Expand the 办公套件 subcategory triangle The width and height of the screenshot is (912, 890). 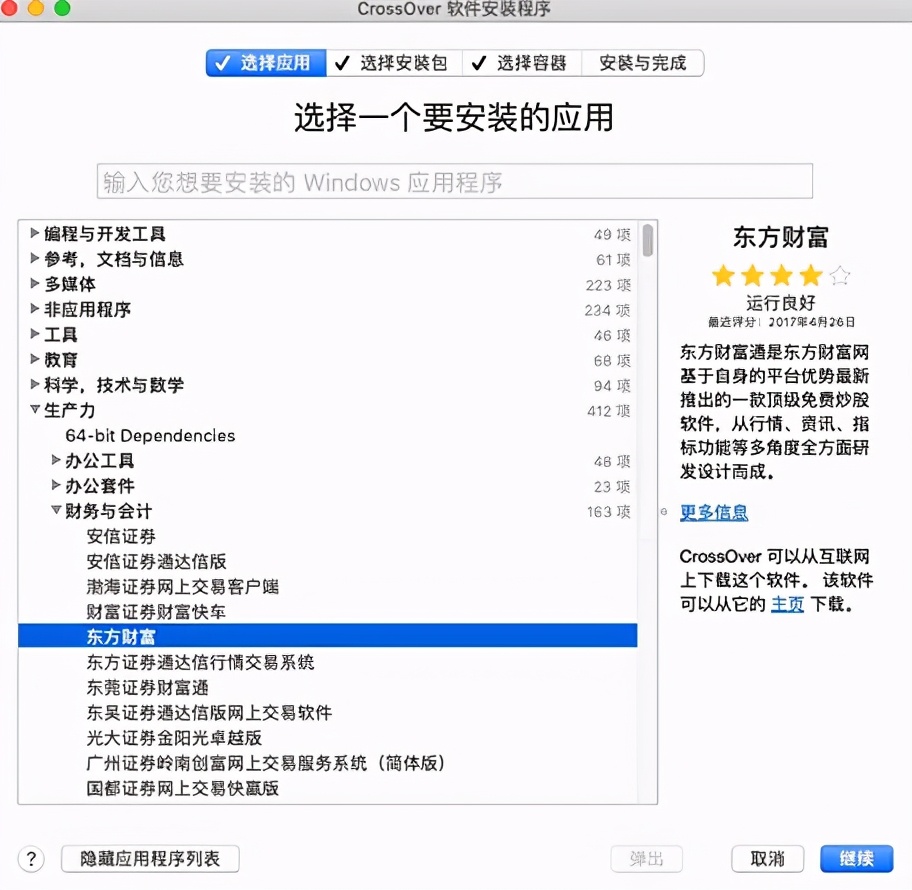coord(56,485)
